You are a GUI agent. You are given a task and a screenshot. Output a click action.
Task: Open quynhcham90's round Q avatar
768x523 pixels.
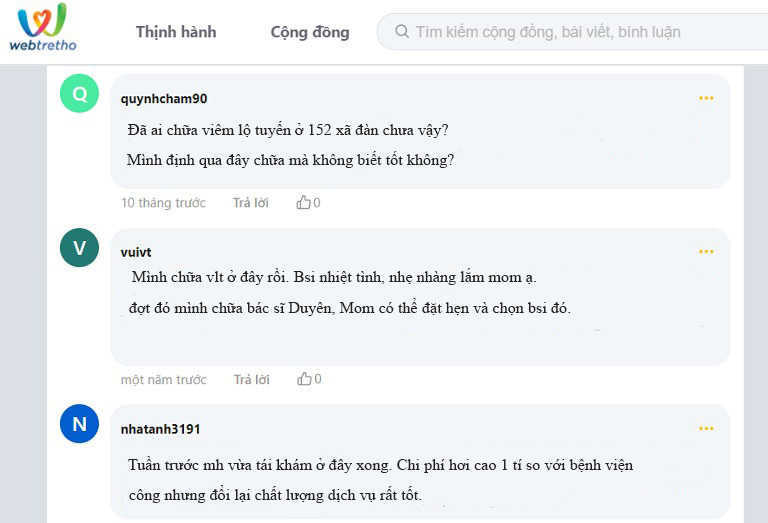[x=79, y=94]
